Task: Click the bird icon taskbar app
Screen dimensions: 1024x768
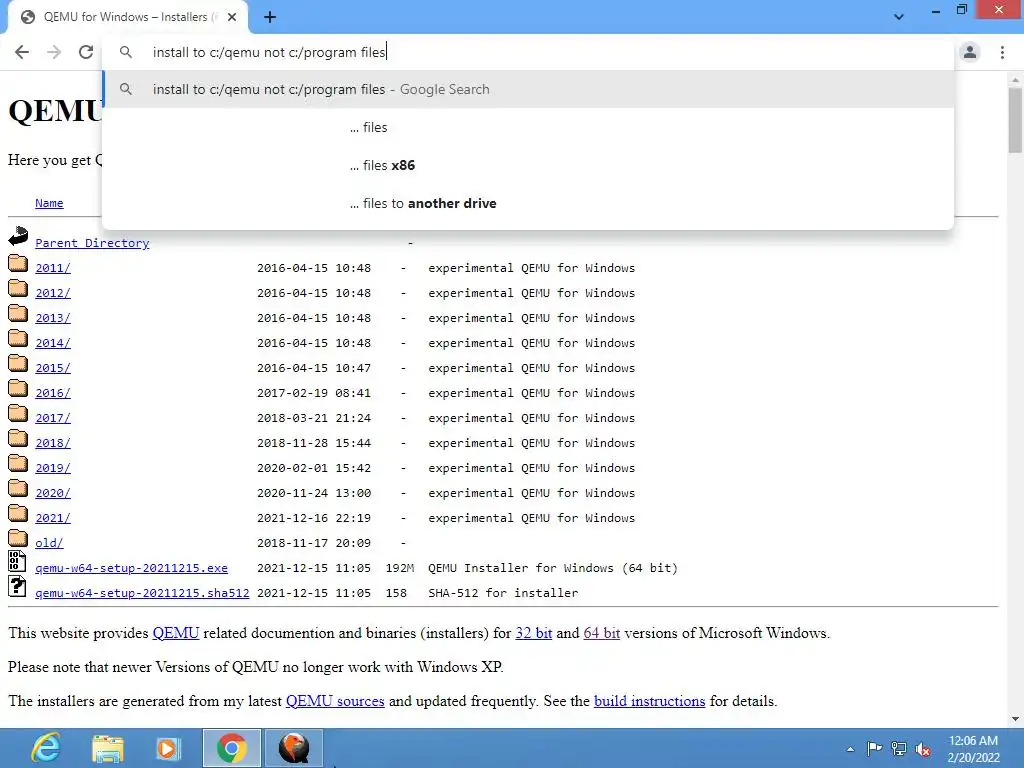Action: tap(294, 748)
